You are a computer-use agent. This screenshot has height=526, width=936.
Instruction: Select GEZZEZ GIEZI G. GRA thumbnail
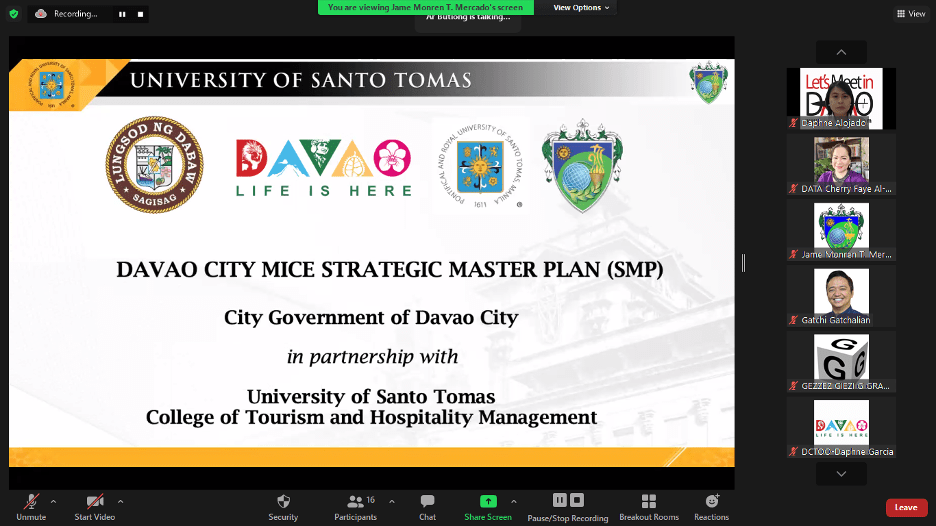pos(841,361)
